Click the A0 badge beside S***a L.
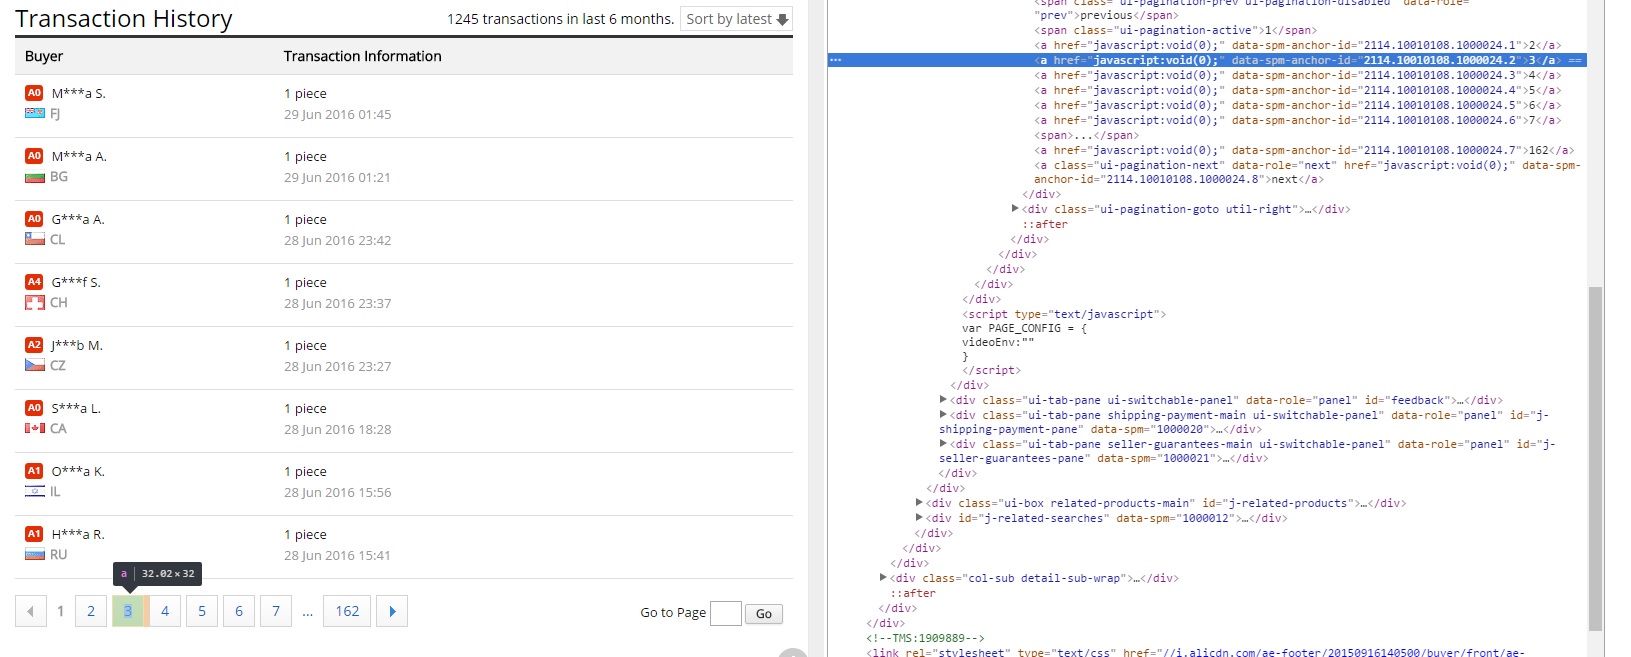1631x657 pixels. (x=34, y=408)
